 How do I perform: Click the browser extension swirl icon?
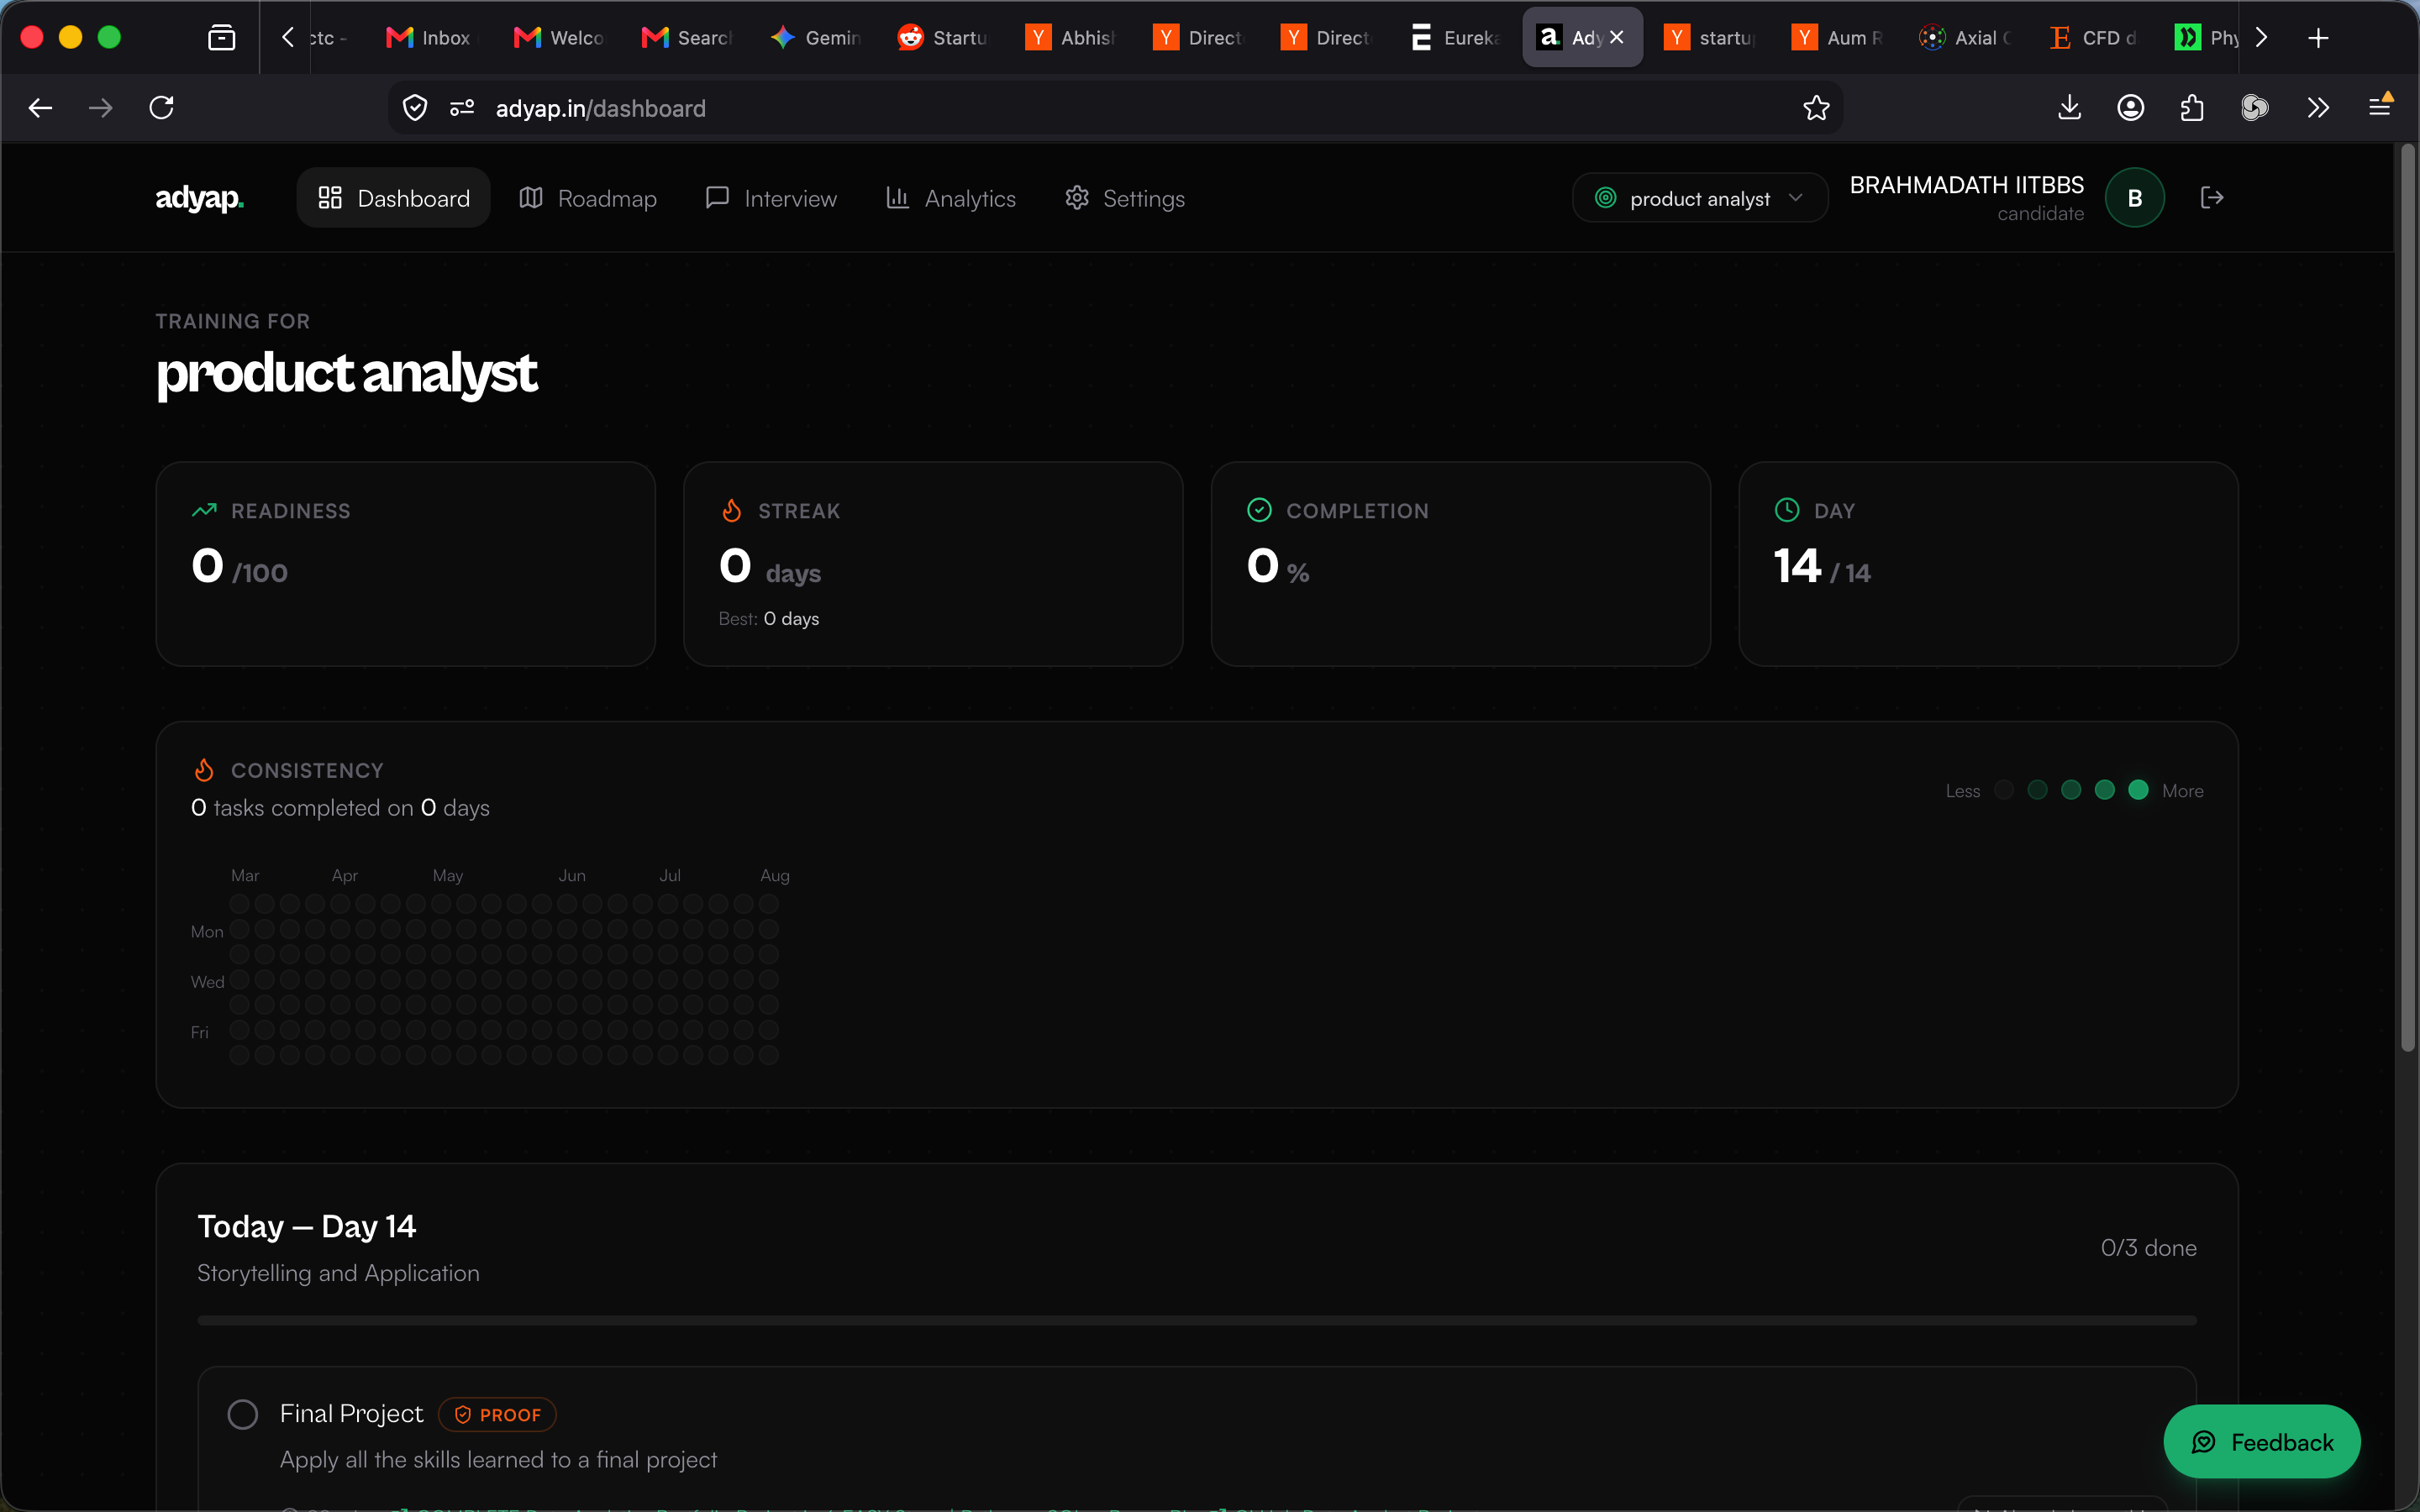(x=2254, y=108)
